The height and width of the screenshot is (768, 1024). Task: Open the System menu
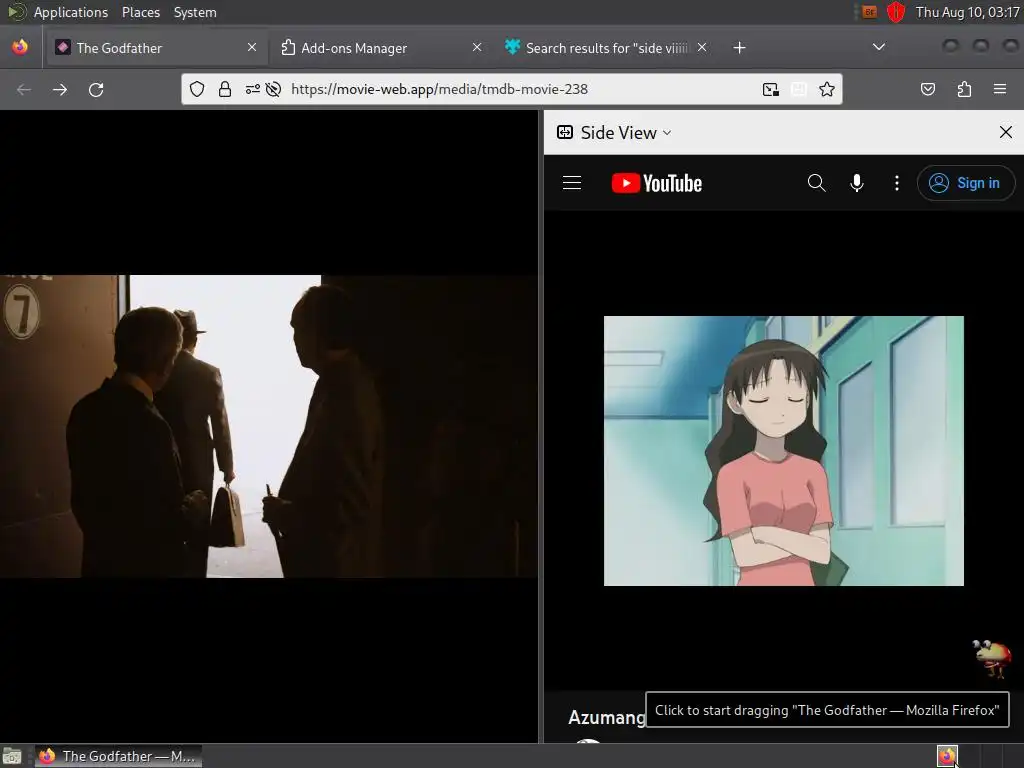[195, 12]
